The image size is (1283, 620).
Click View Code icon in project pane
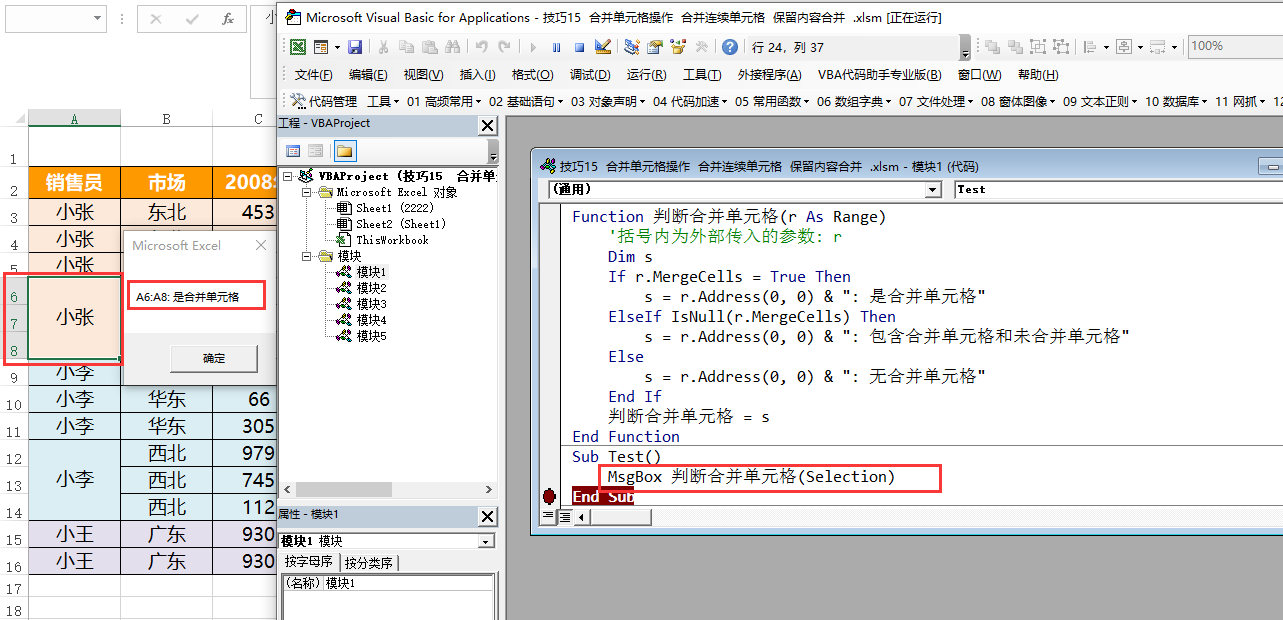(293, 151)
